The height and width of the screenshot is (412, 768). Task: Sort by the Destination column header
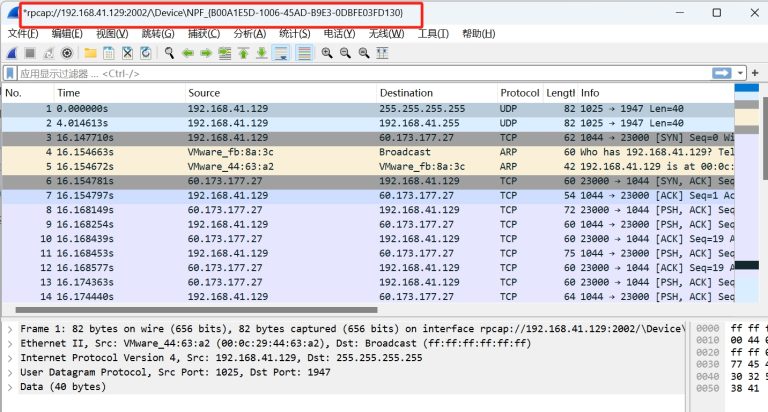437,93
